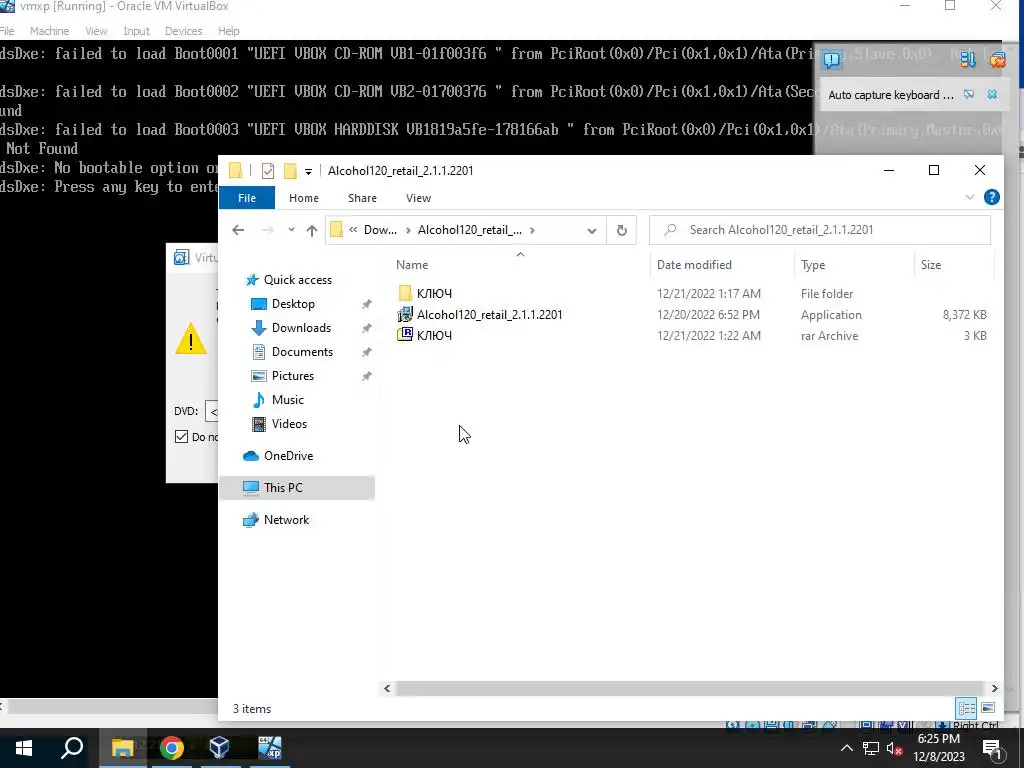Open OneDrive in the sidebar
1024x768 pixels.
(x=288, y=456)
